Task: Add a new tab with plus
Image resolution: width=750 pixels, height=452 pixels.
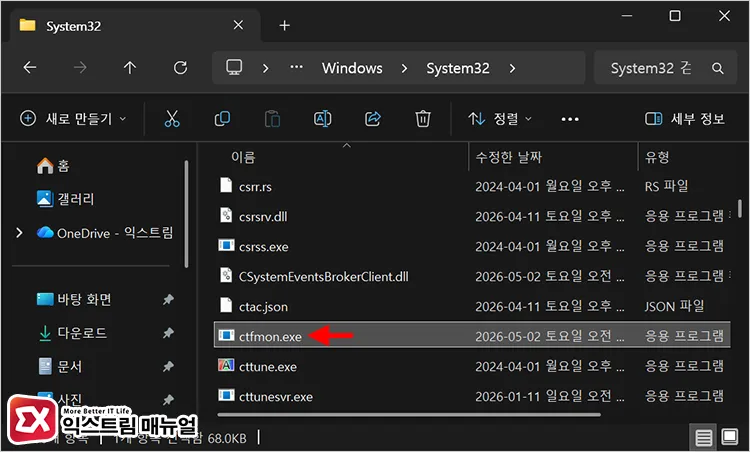Action: [285, 25]
